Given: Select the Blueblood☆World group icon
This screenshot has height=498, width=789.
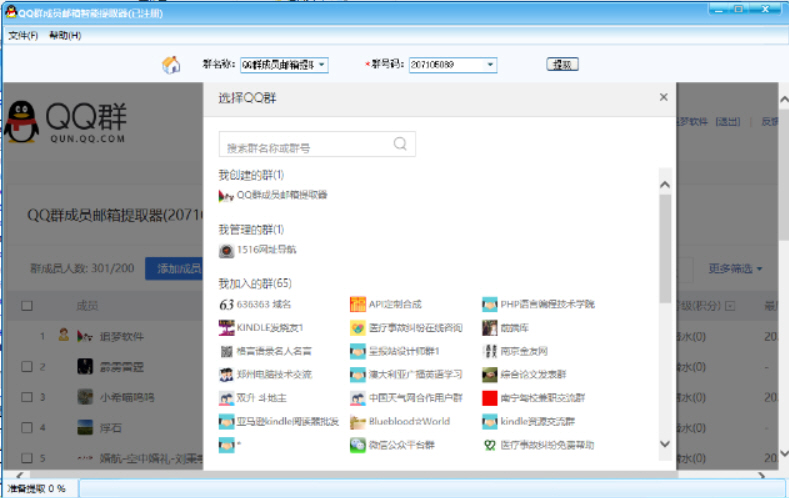Looking at the screenshot, I should point(358,422).
